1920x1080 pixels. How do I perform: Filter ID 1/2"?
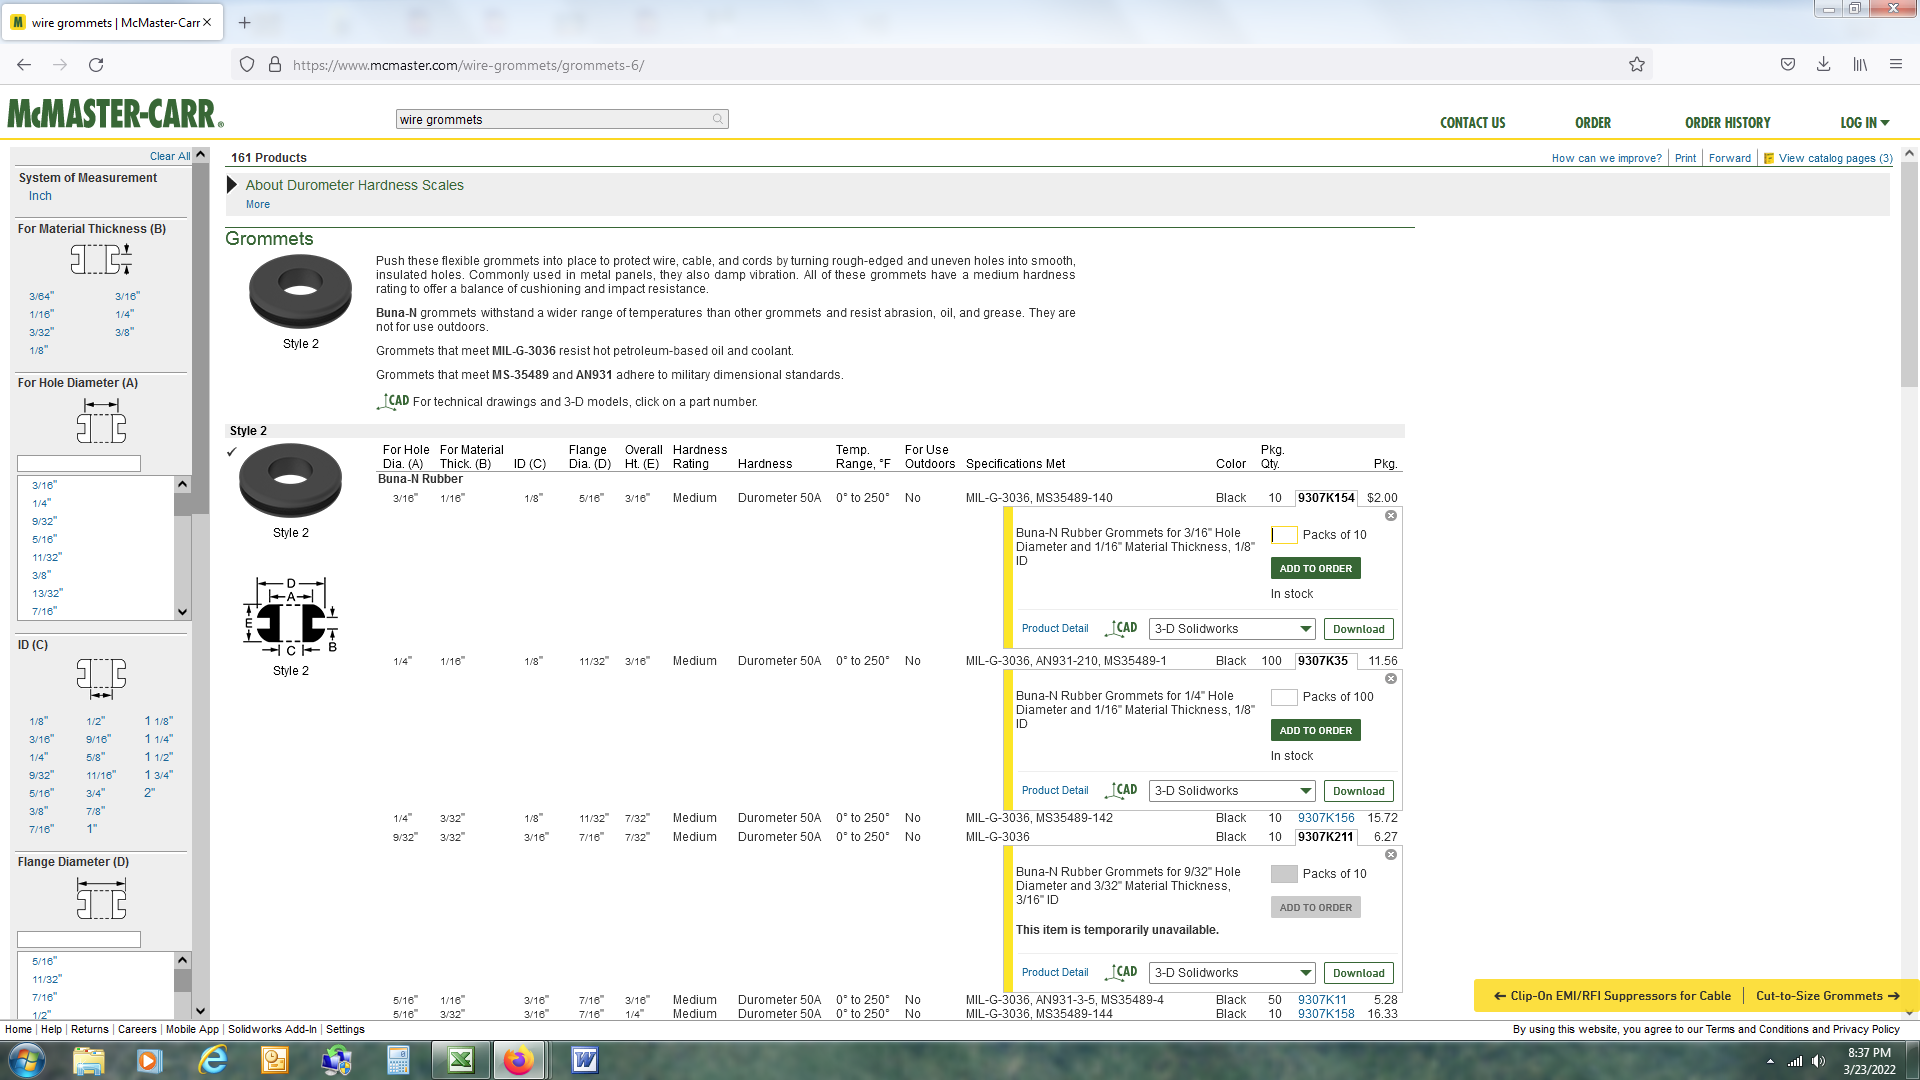pyautogui.click(x=95, y=721)
